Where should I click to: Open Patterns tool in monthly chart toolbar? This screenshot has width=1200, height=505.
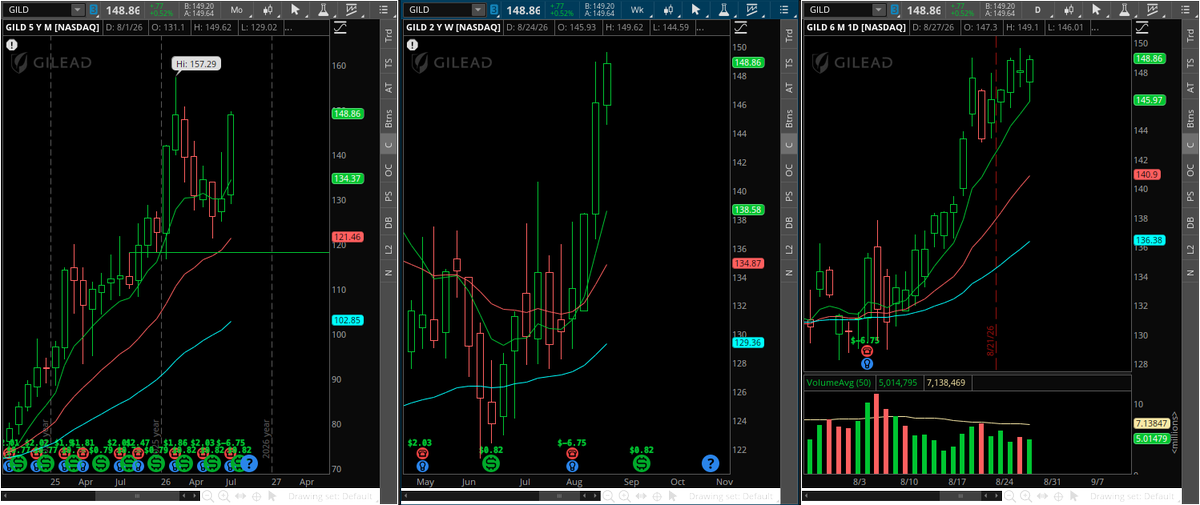[x=352, y=10]
